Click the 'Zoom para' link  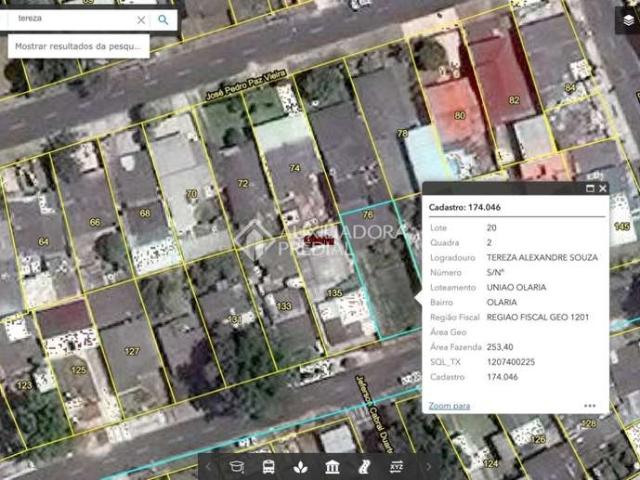449,406
